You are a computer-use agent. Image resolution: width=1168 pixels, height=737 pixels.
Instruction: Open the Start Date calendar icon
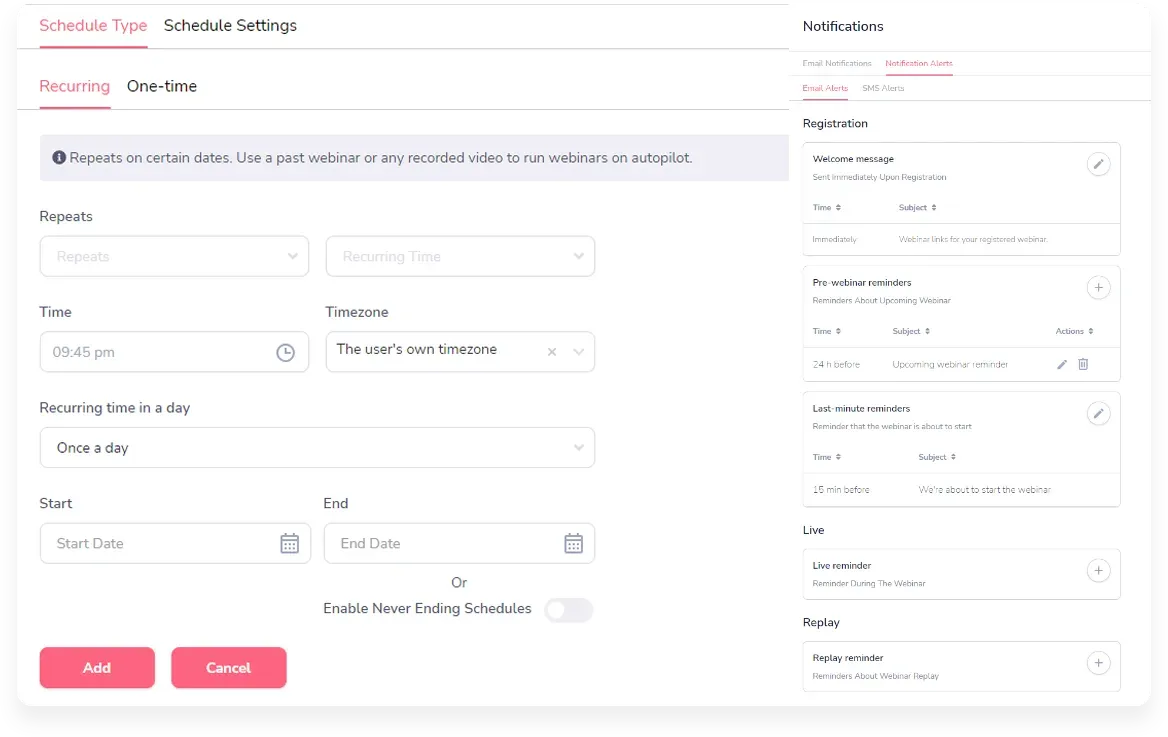[x=289, y=543]
